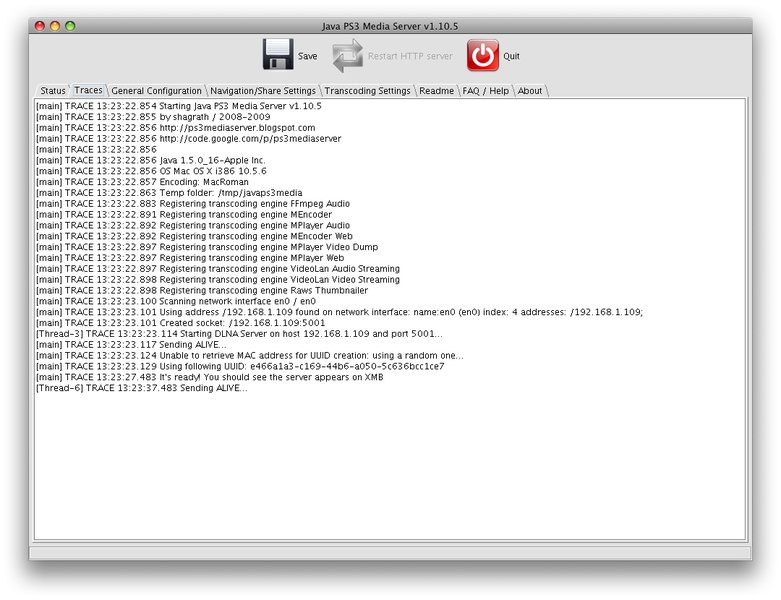
Task: Click the Restart HTTP server label
Action: point(410,56)
